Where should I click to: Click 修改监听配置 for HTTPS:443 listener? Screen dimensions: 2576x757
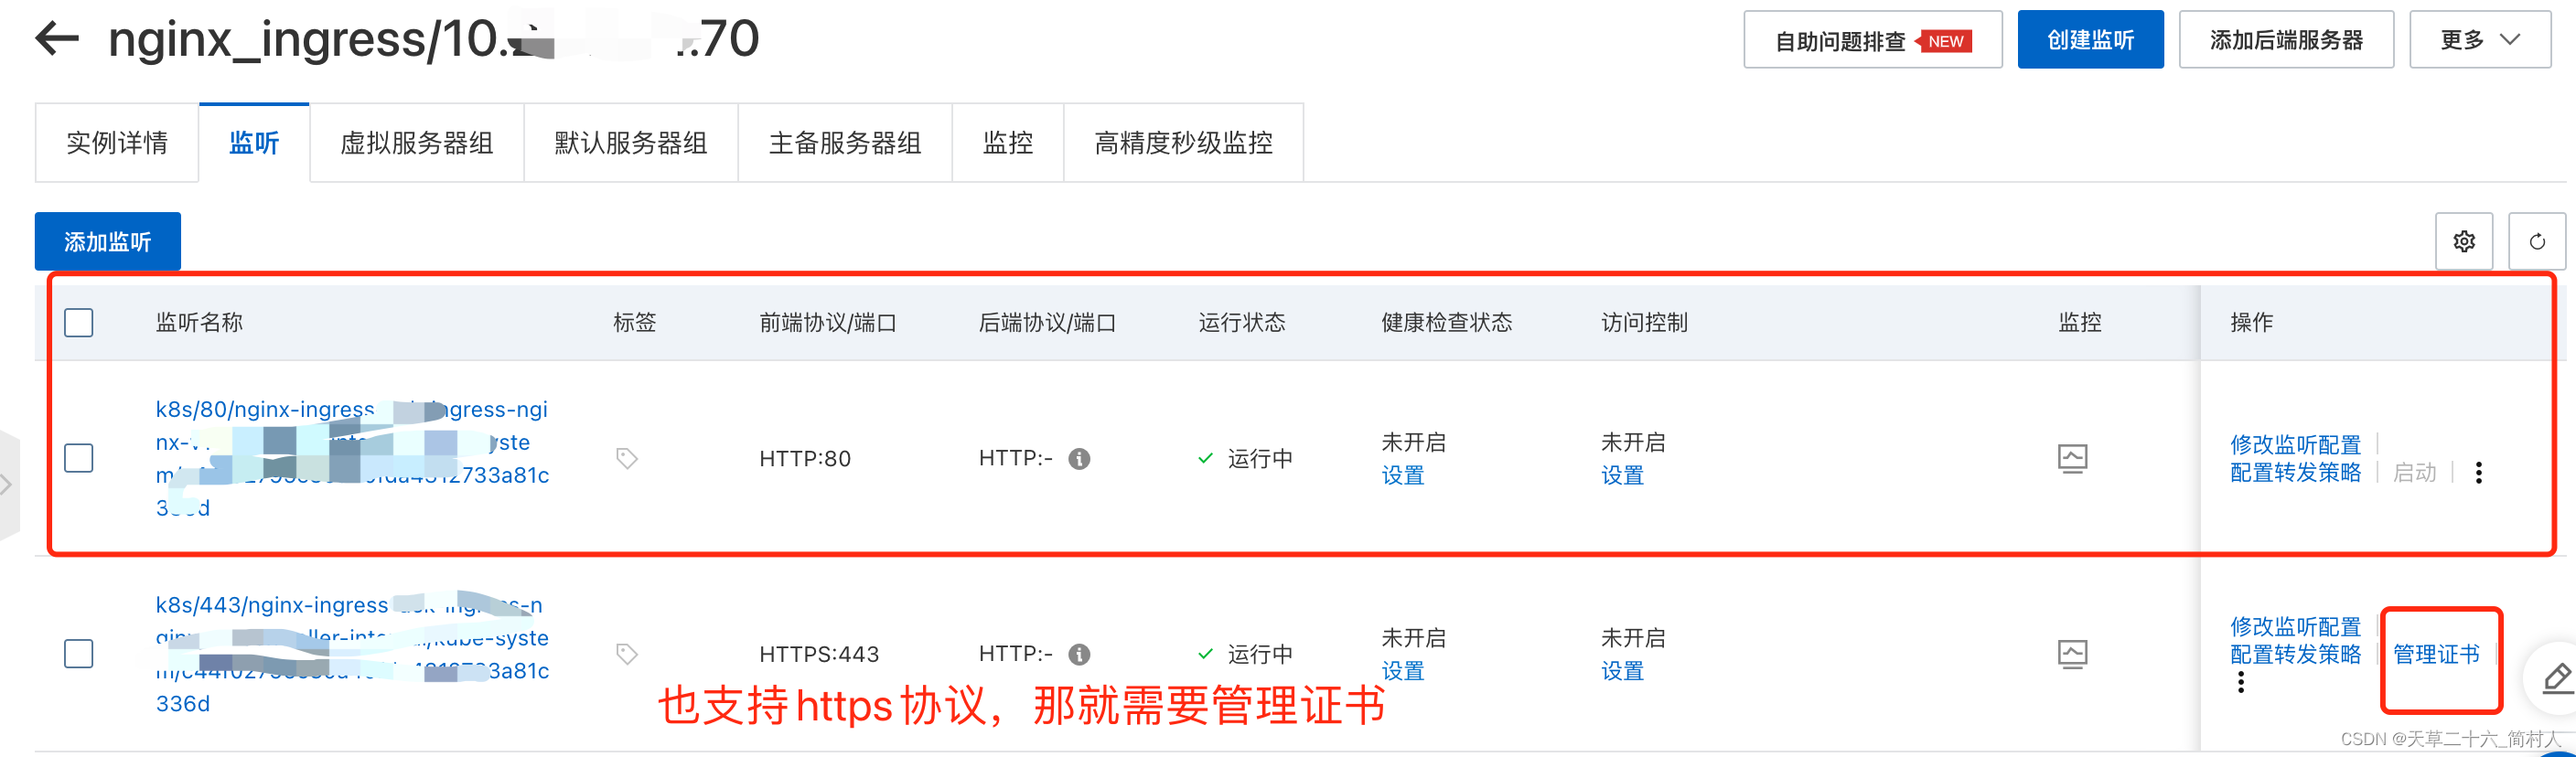click(2296, 626)
